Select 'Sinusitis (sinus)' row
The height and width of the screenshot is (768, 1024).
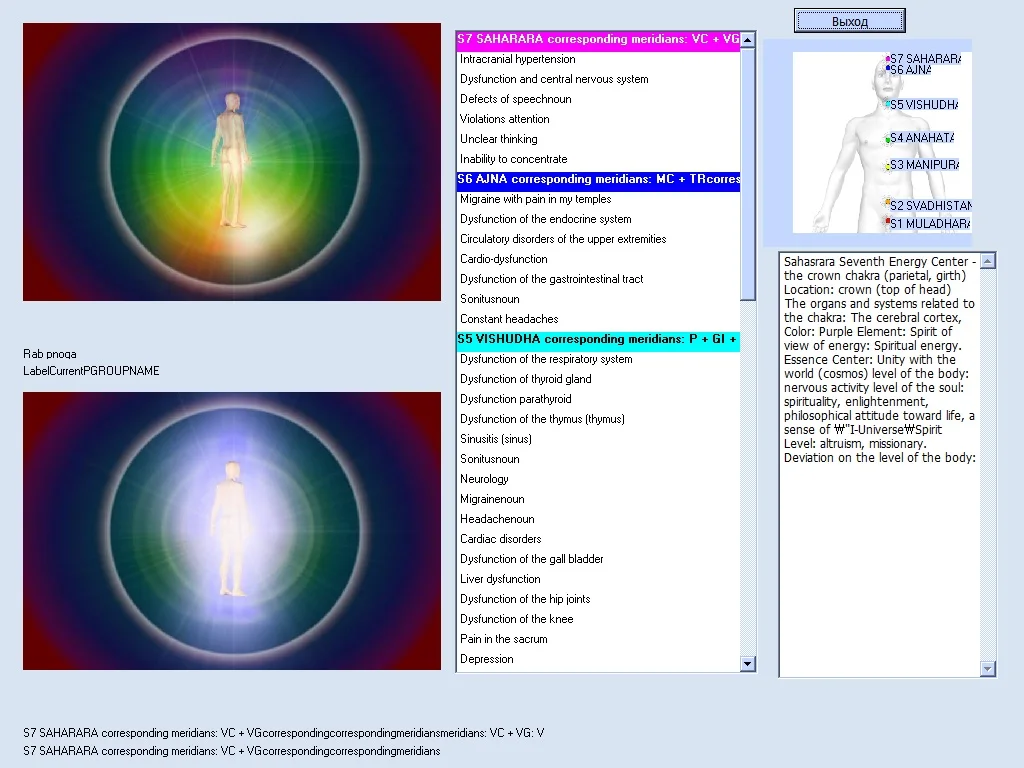point(598,439)
